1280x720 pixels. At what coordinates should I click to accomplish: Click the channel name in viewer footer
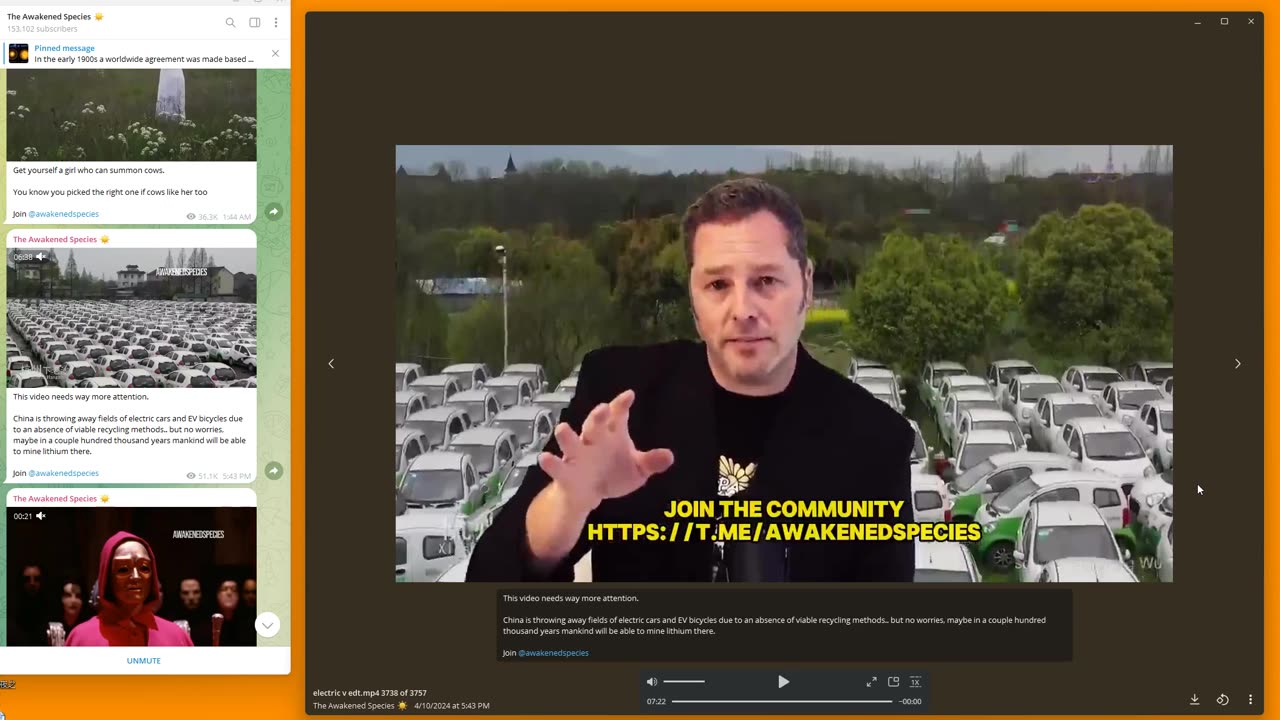(360, 706)
